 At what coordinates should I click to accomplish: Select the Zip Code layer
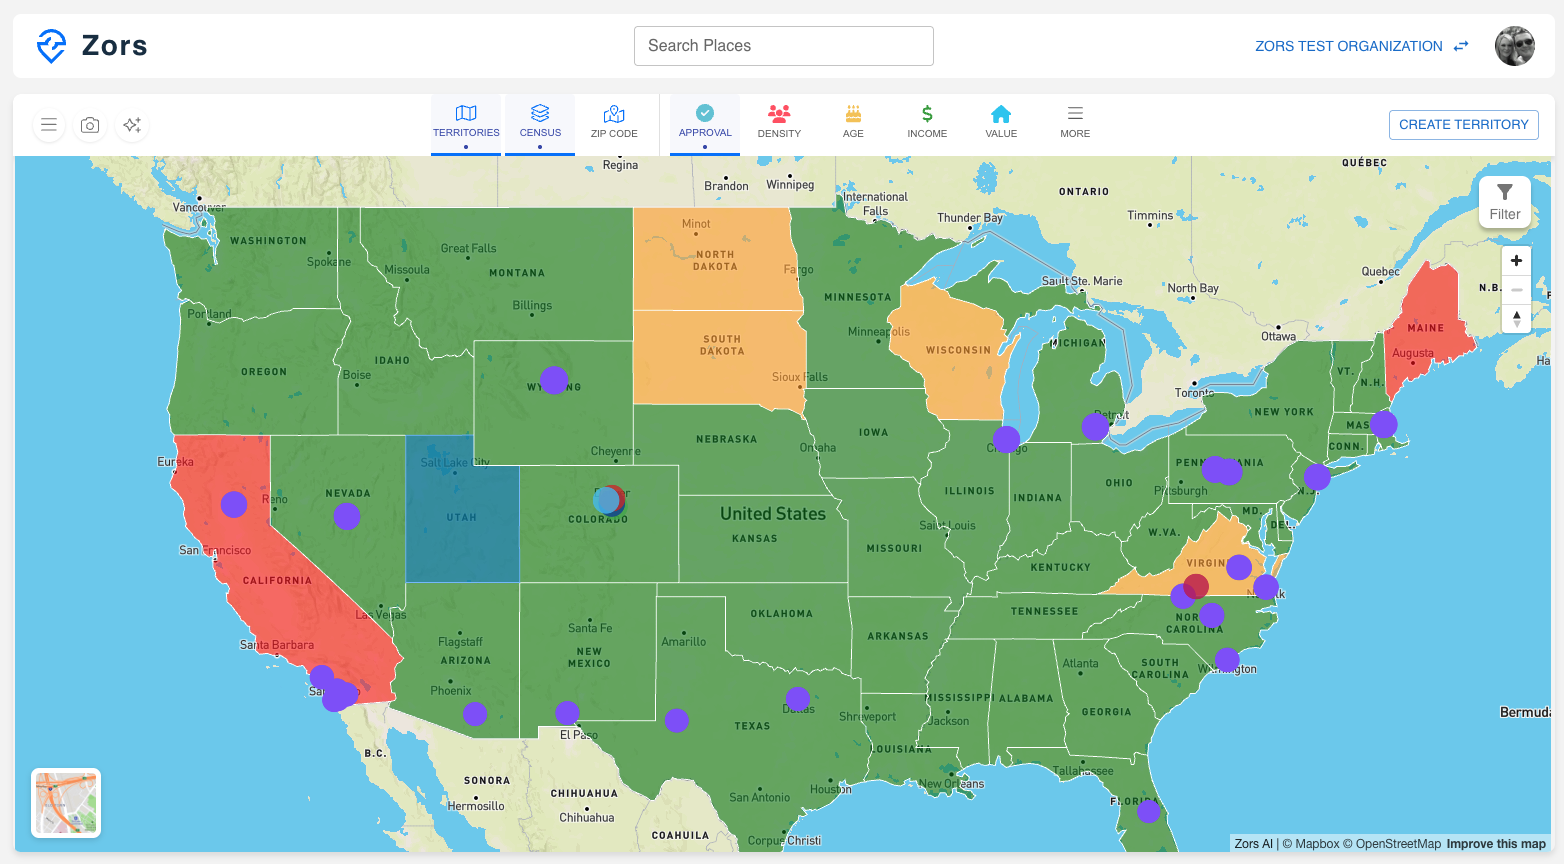pyautogui.click(x=614, y=122)
